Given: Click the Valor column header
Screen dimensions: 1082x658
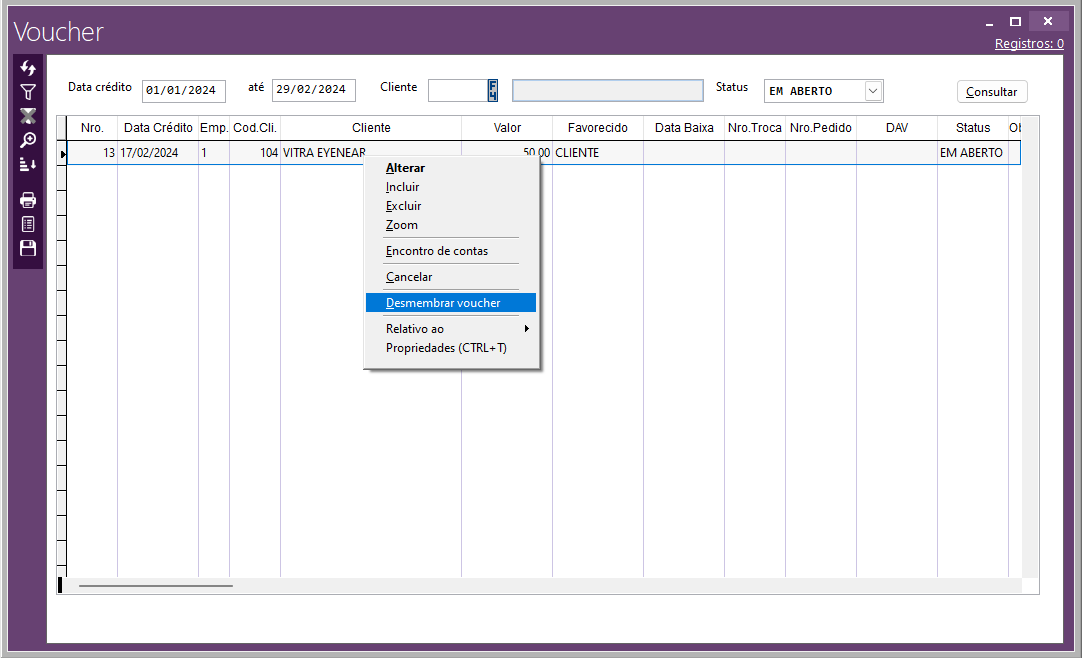Looking at the screenshot, I should coord(507,128).
